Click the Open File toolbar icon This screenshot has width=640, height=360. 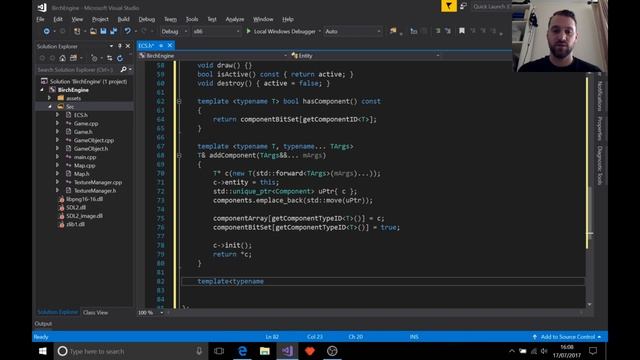[93, 31]
